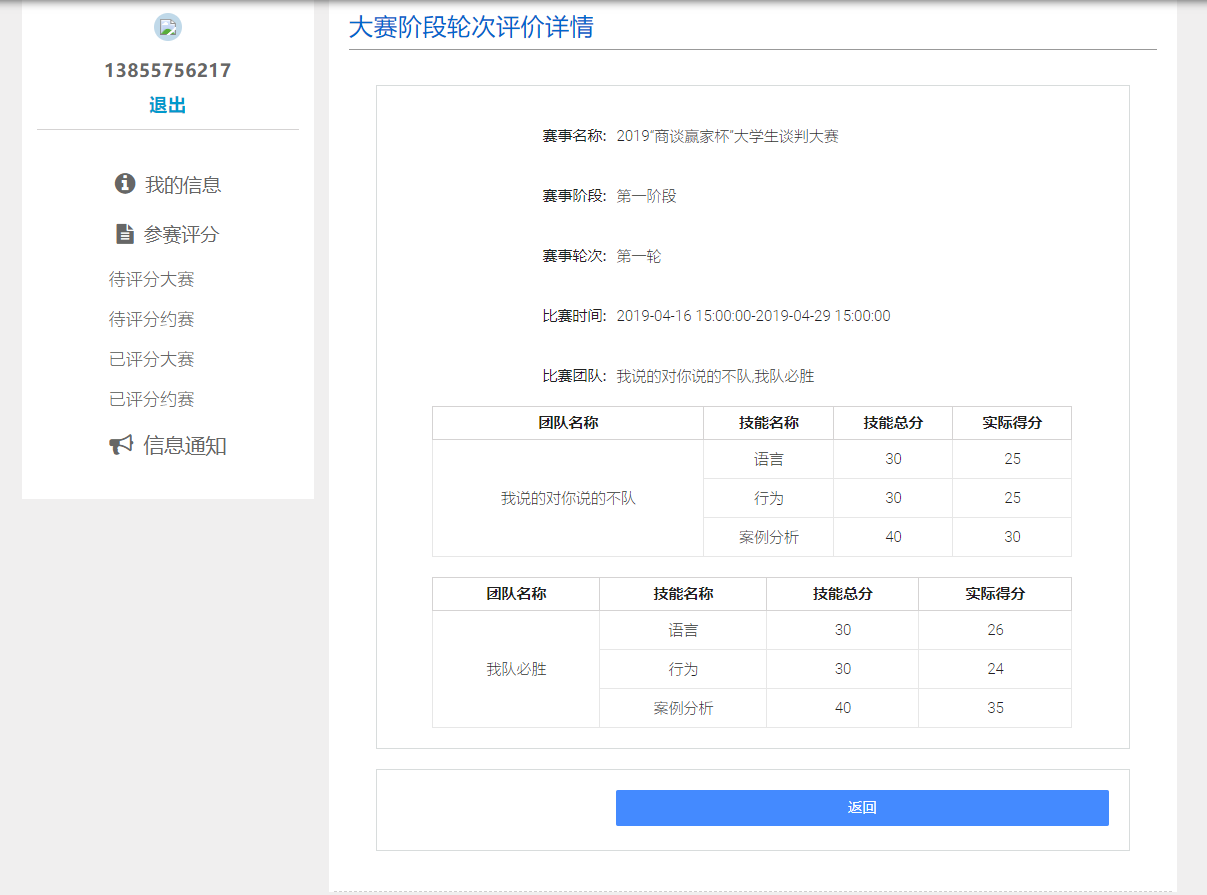Image resolution: width=1207 pixels, height=895 pixels.
Task: Click 行为 actual score 25 for 我说的对你说的不队
Action: 1012,498
